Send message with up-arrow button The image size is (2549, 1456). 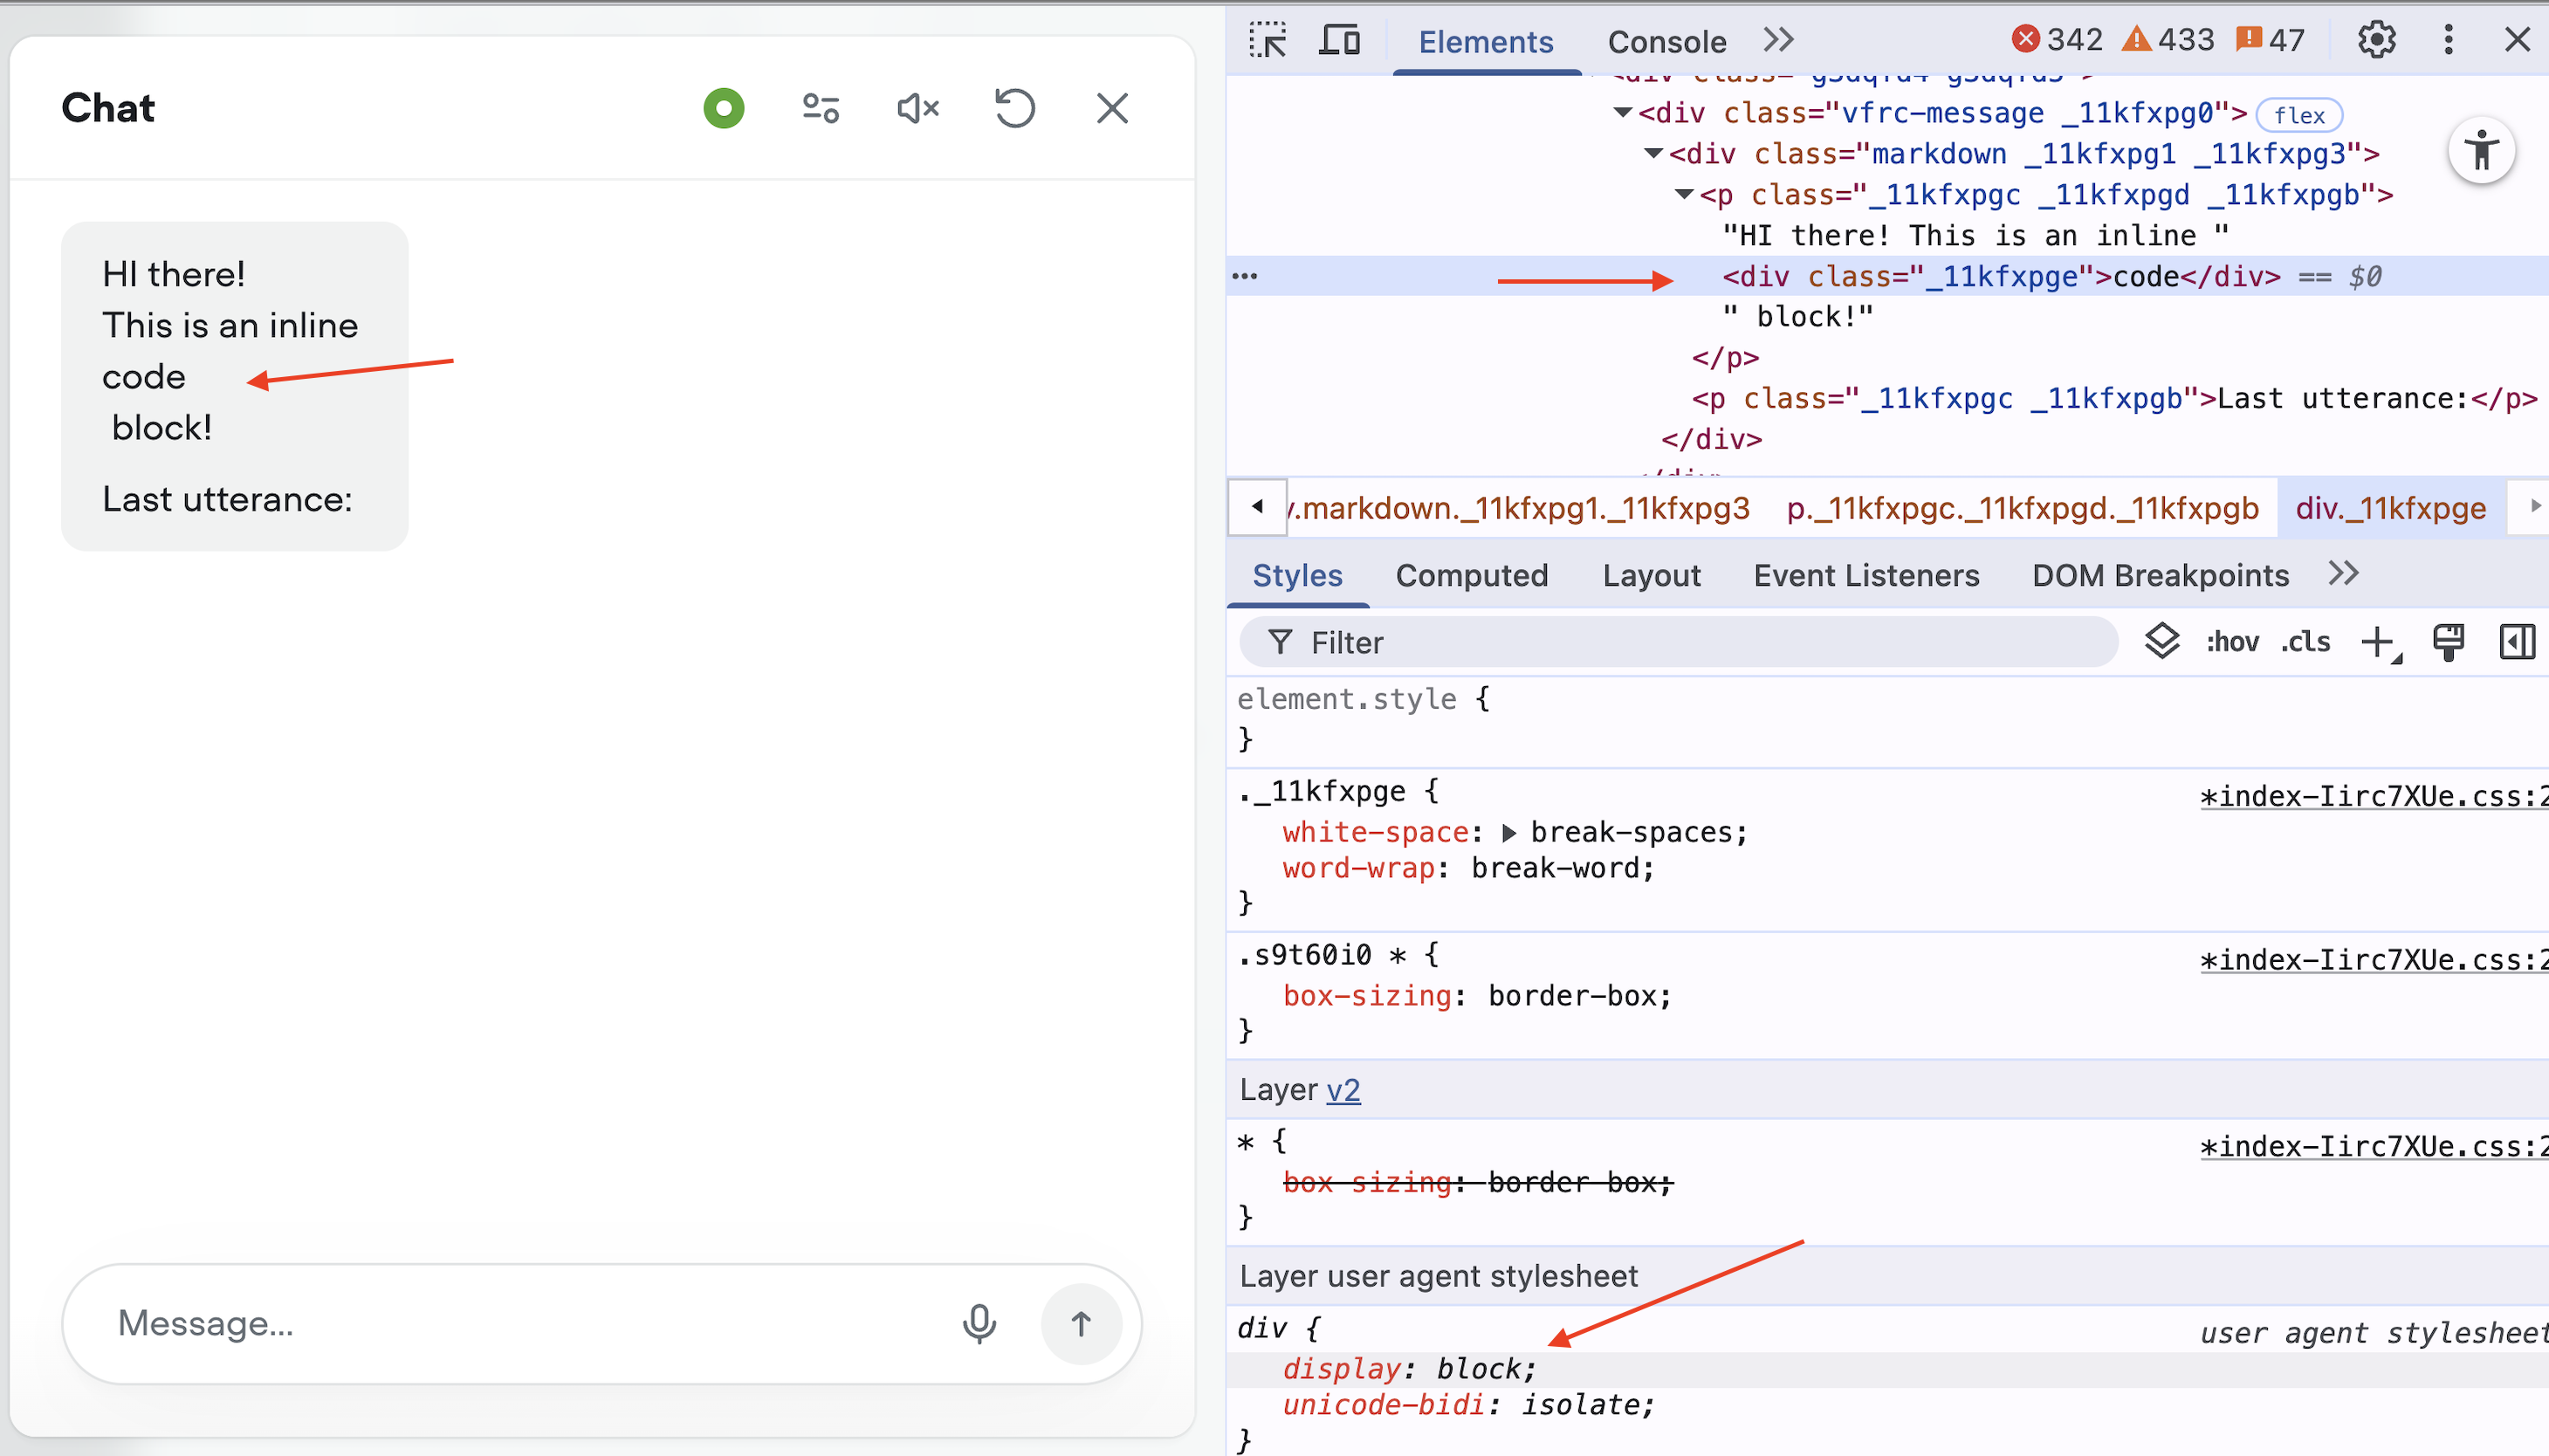click(x=1080, y=1323)
